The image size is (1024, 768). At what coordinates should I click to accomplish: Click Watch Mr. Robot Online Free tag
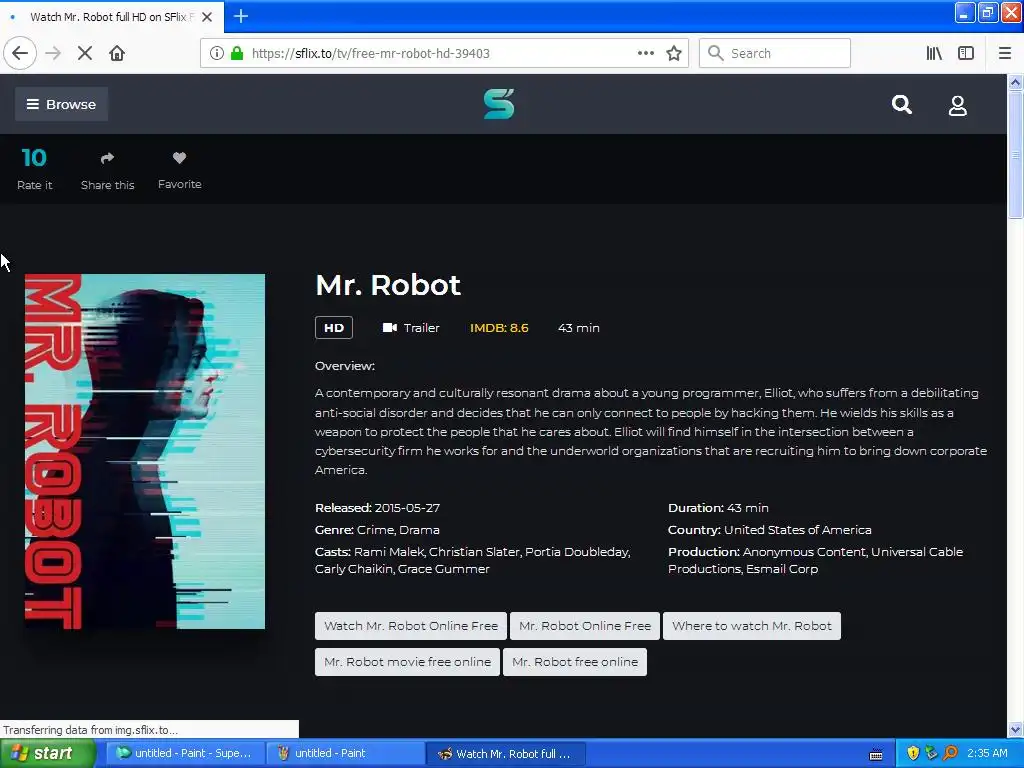coord(411,626)
